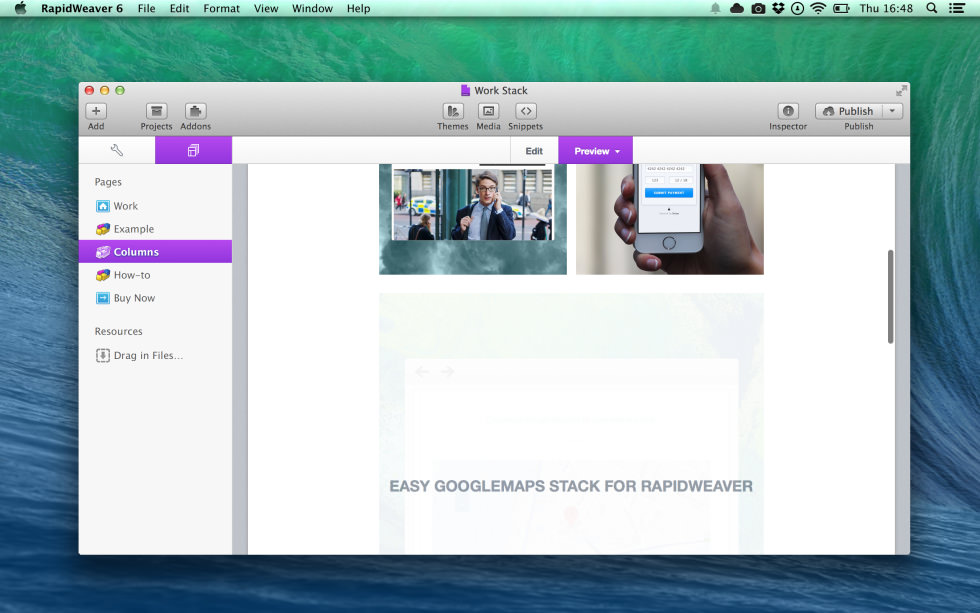The image size is (980, 613).
Task: Open the Format menu
Action: pos(221,8)
